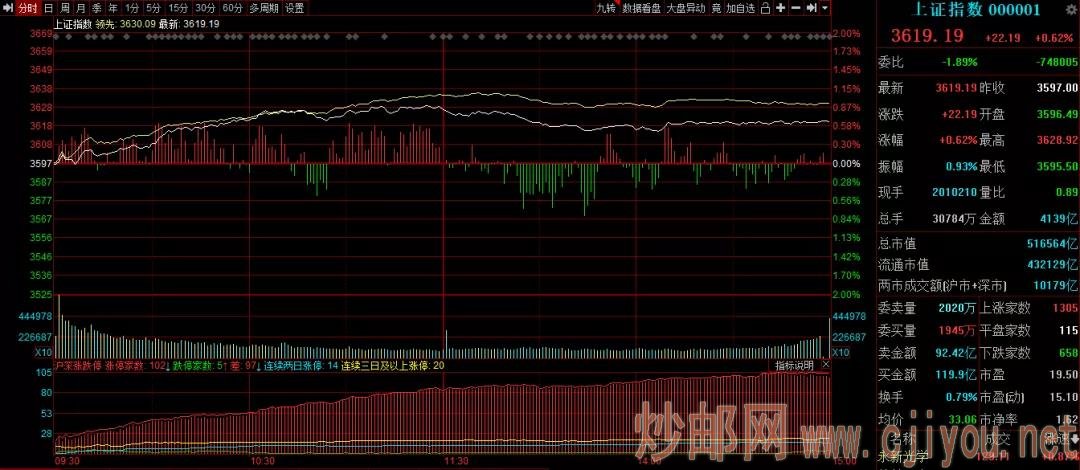Switch to the 周 weekly chart
Image resolution: width=1080 pixels, height=470 pixels.
[x=64, y=8]
